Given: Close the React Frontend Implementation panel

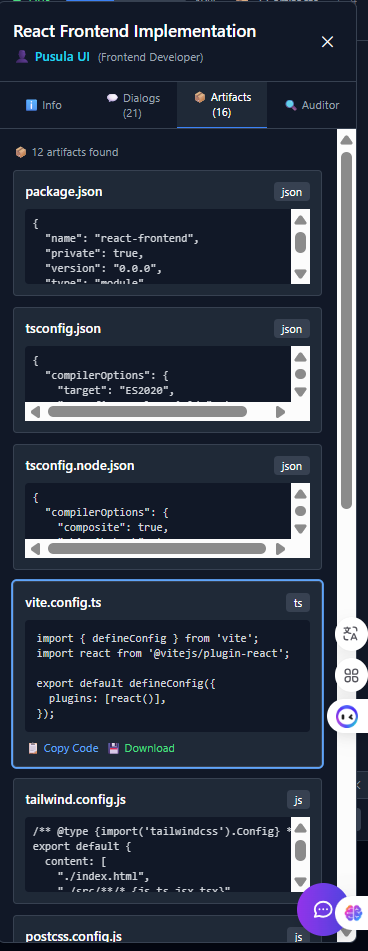Looking at the screenshot, I should coord(327,41).
